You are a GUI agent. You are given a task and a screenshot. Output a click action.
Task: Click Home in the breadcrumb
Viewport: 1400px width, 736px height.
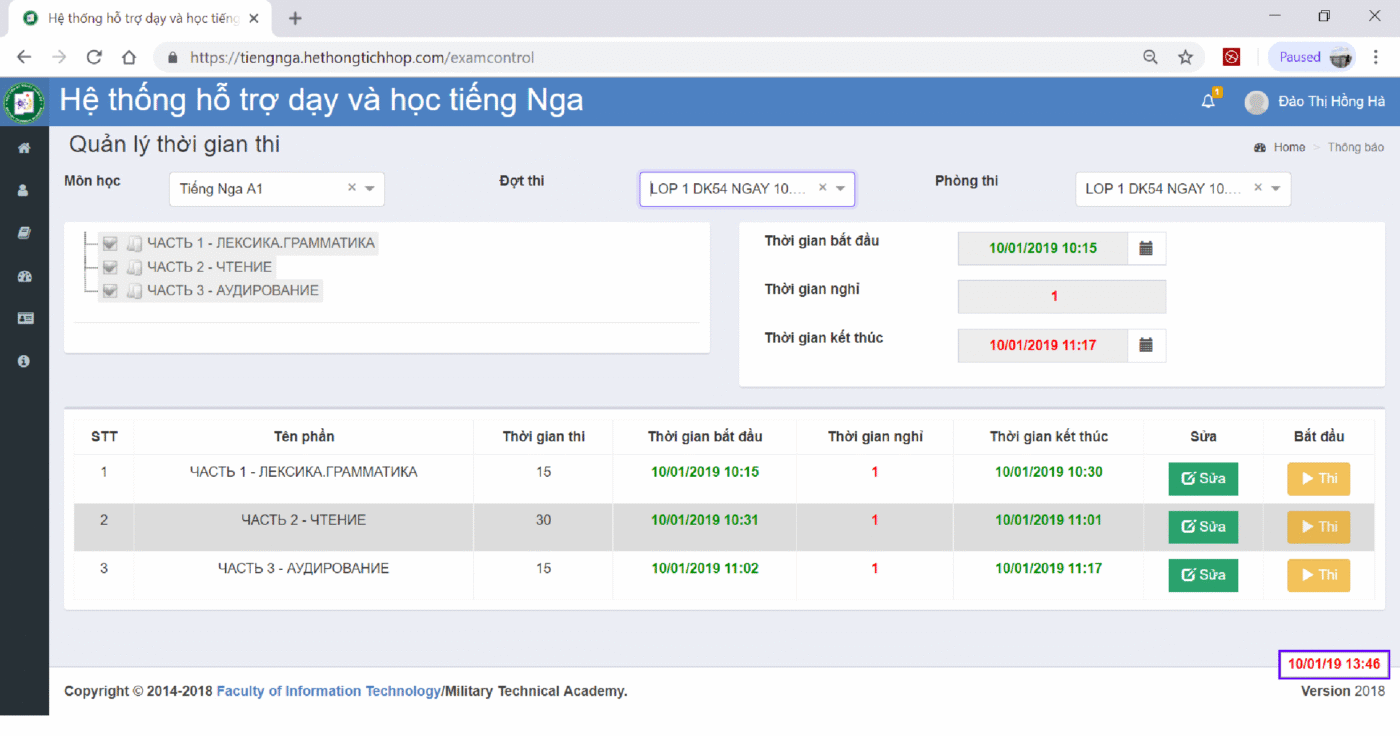(1288, 147)
